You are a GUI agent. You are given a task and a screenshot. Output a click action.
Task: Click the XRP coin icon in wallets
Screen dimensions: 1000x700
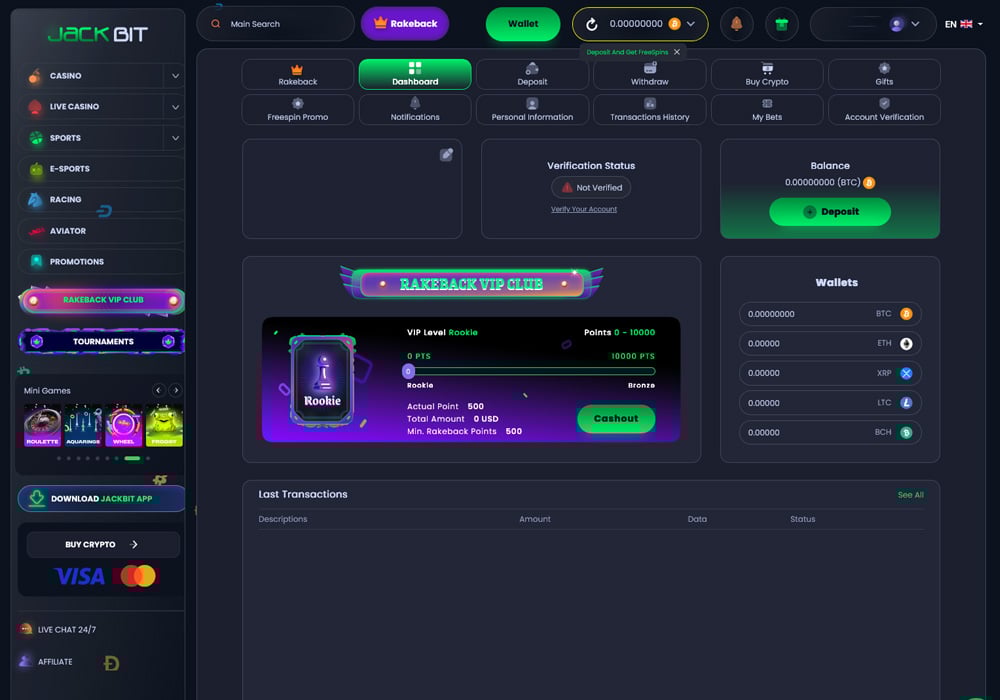click(906, 373)
